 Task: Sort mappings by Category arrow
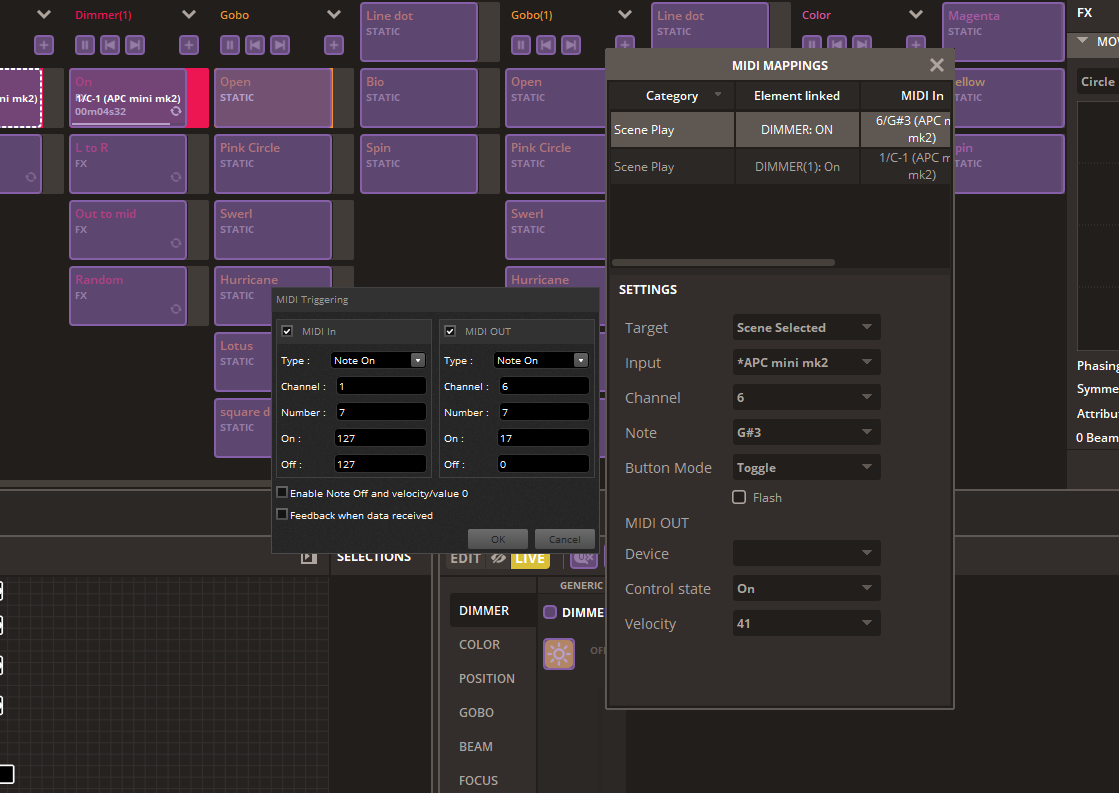(718, 94)
